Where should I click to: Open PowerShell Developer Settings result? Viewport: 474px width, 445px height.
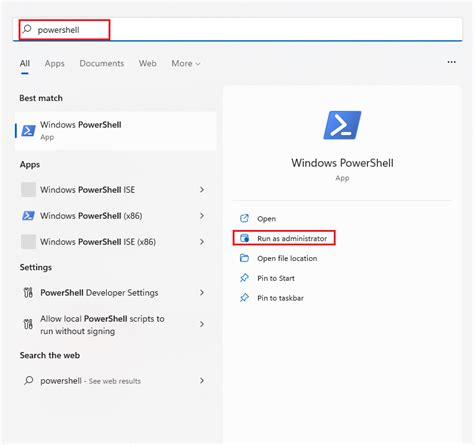[x=115, y=293]
